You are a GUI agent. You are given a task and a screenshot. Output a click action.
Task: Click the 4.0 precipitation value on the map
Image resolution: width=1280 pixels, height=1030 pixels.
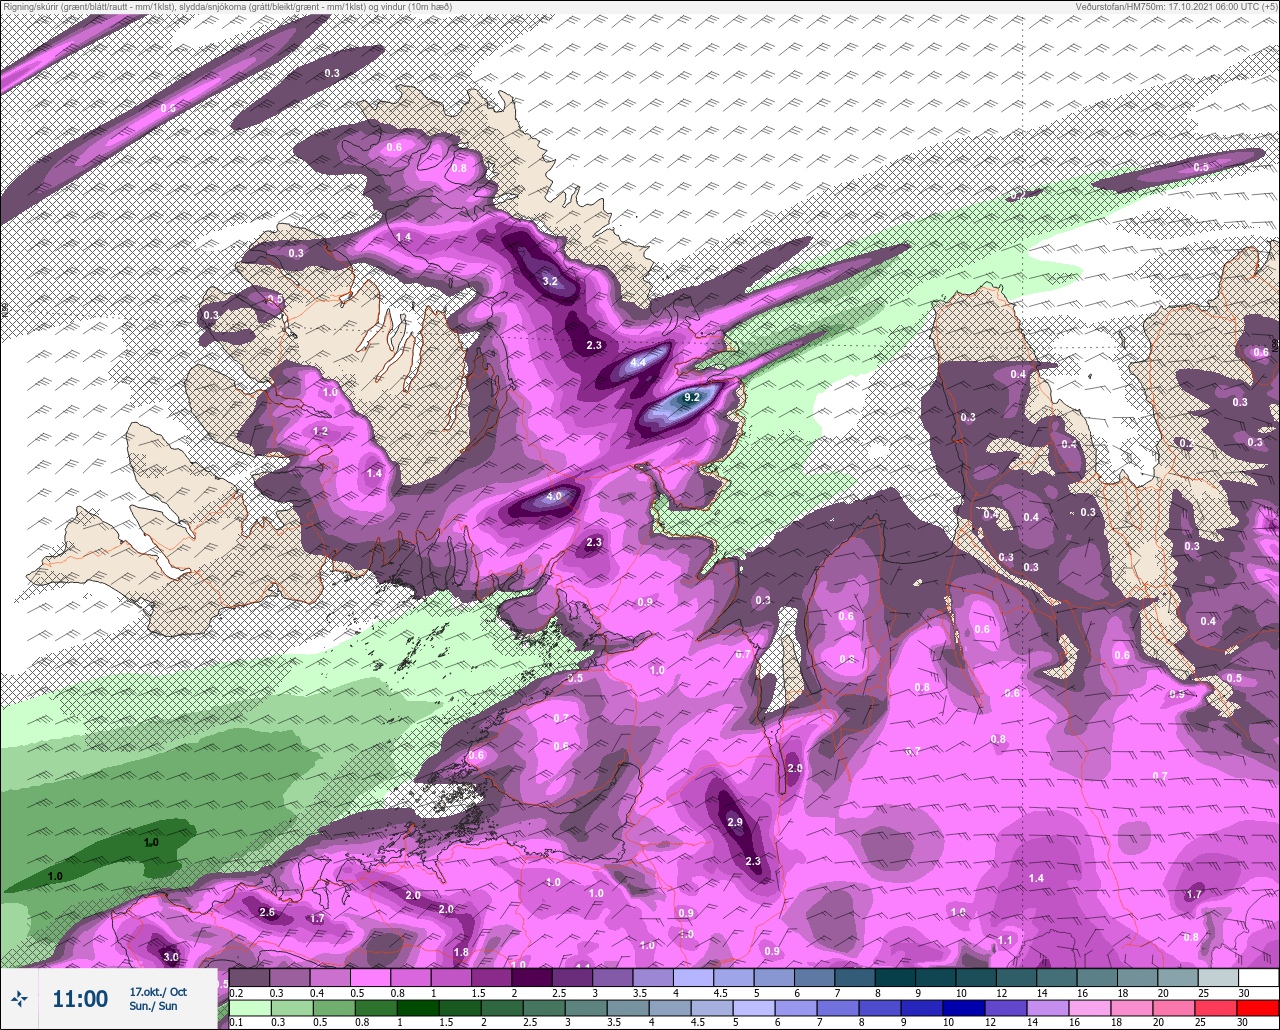555,496
